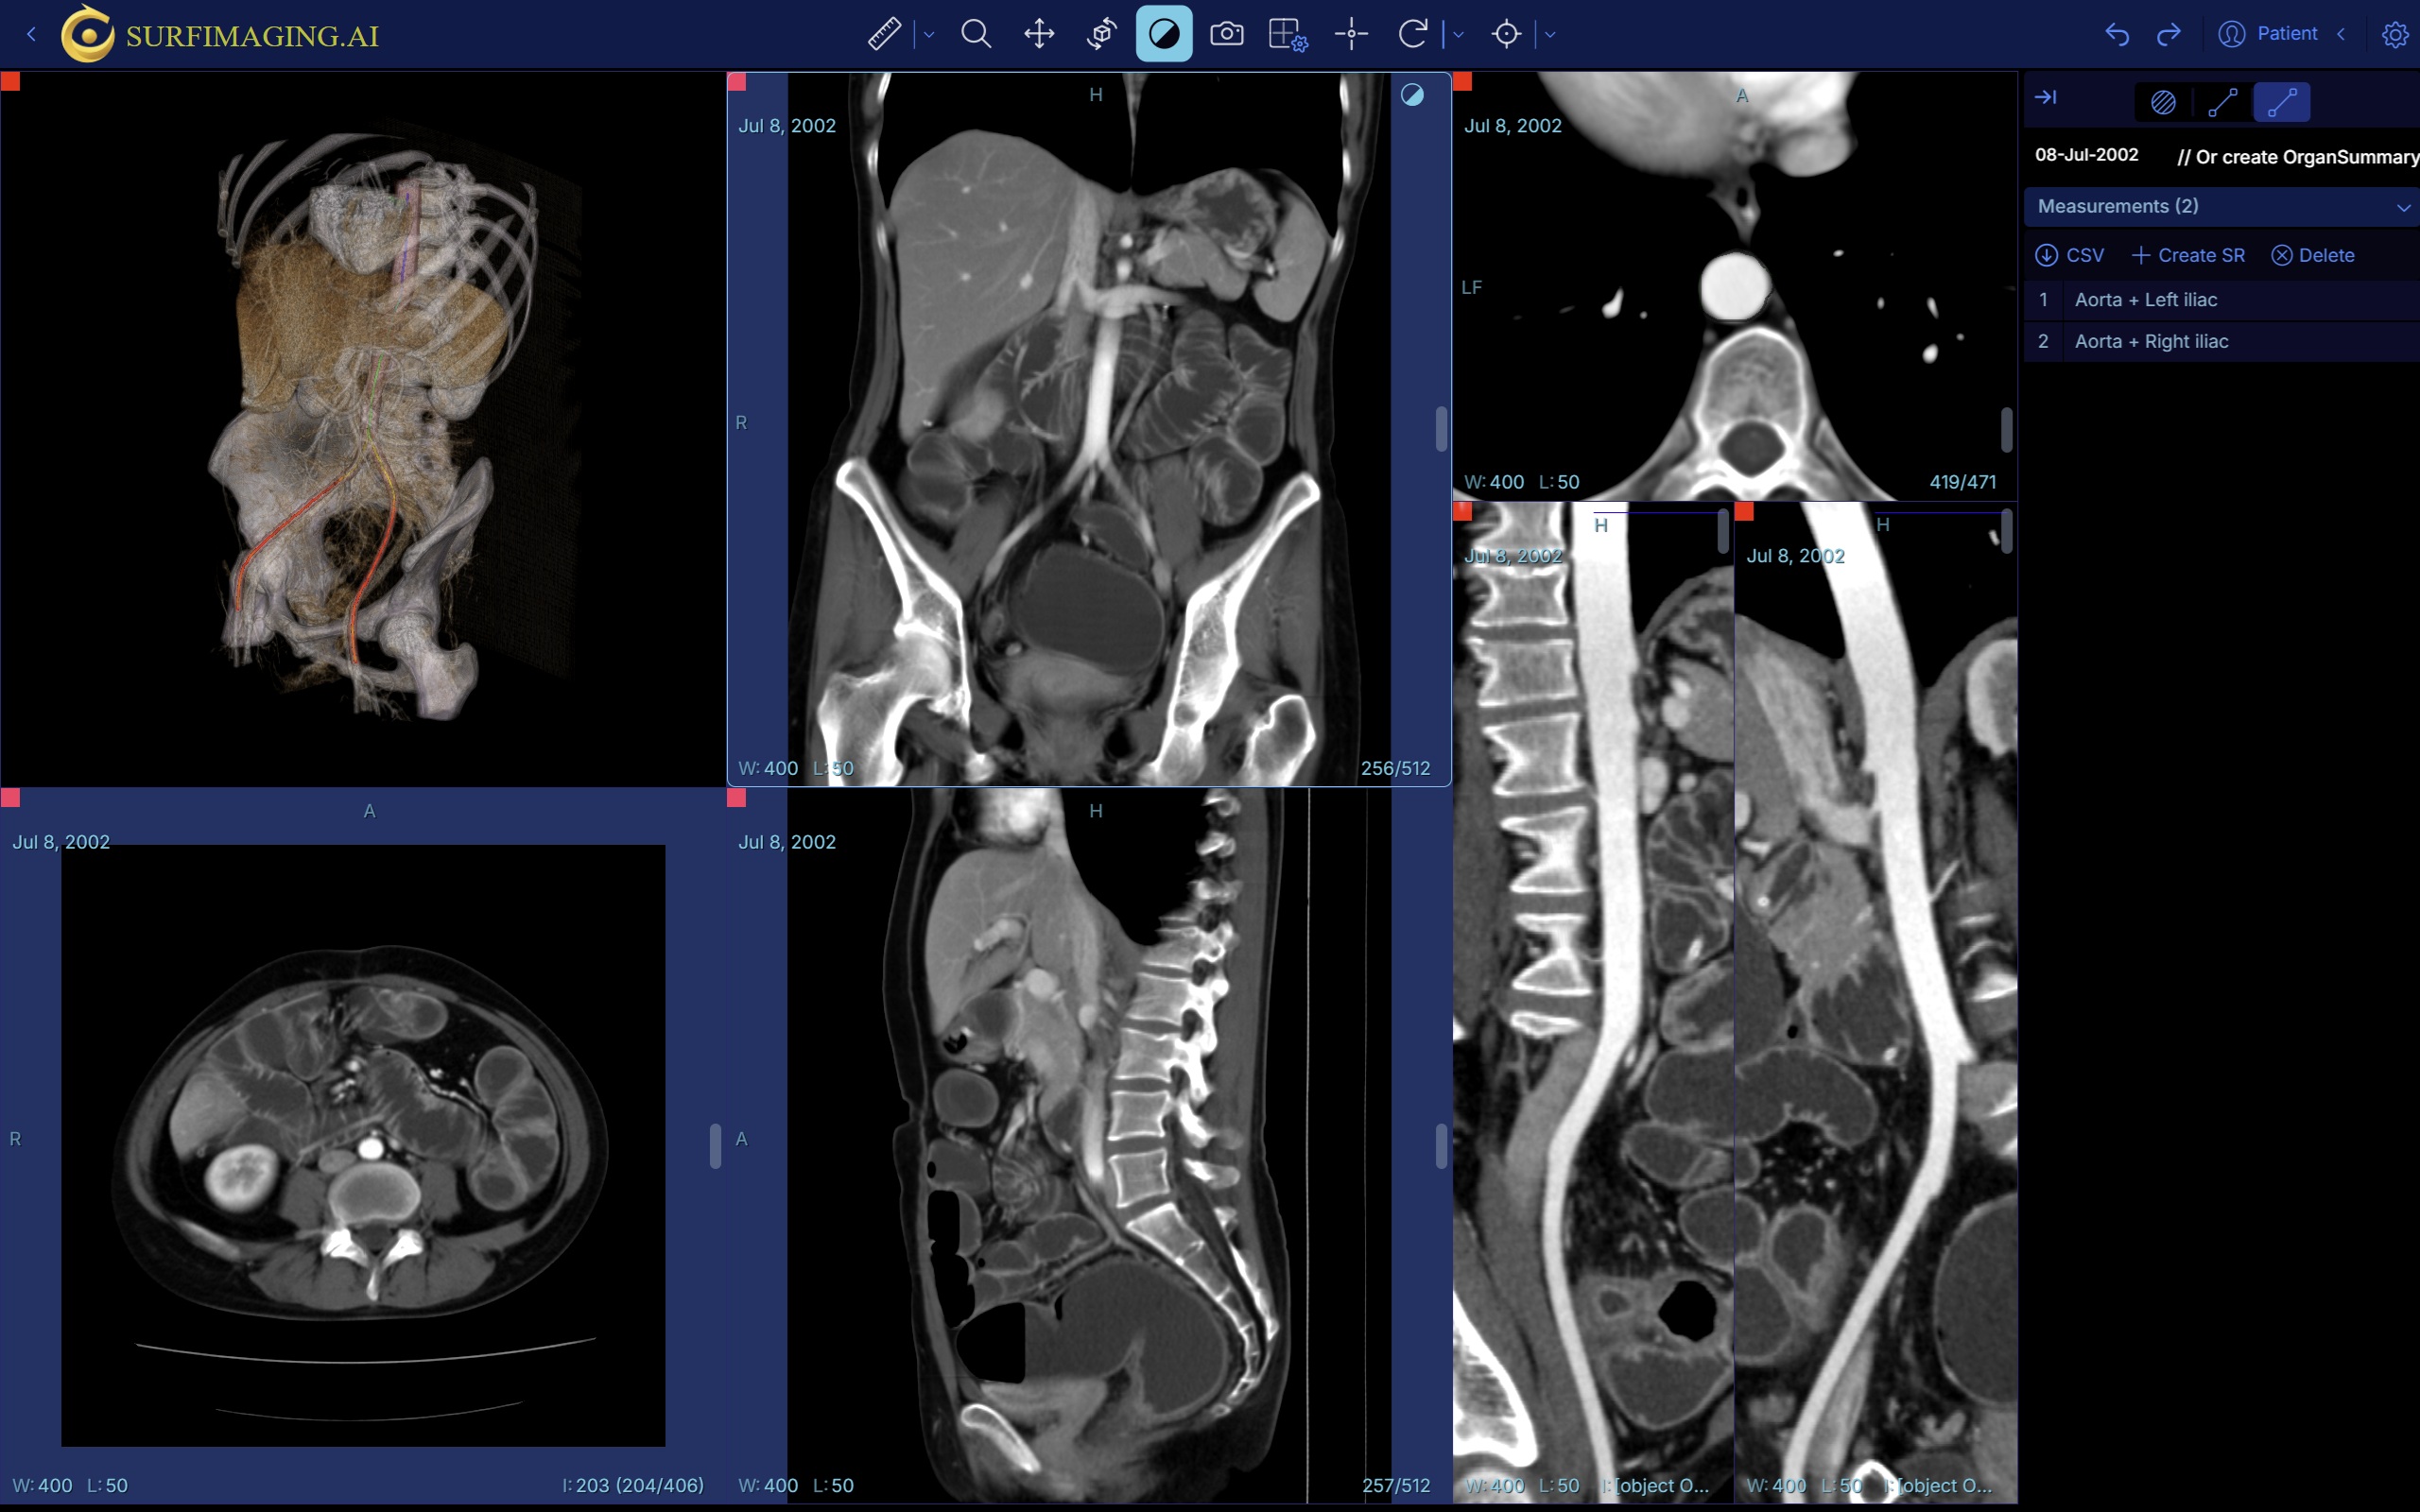Select the Aorta + Left iliac measurement
The height and width of the screenshot is (1512, 2420).
coord(2148,299)
